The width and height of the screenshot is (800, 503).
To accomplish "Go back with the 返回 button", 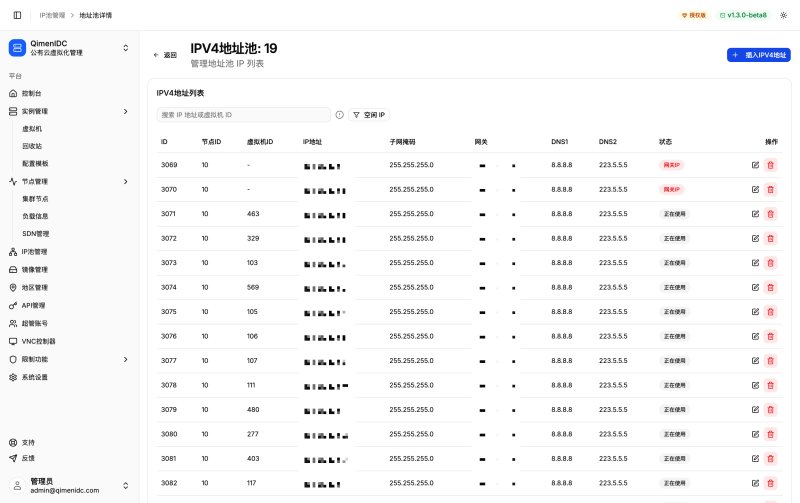I will pos(165,55).
